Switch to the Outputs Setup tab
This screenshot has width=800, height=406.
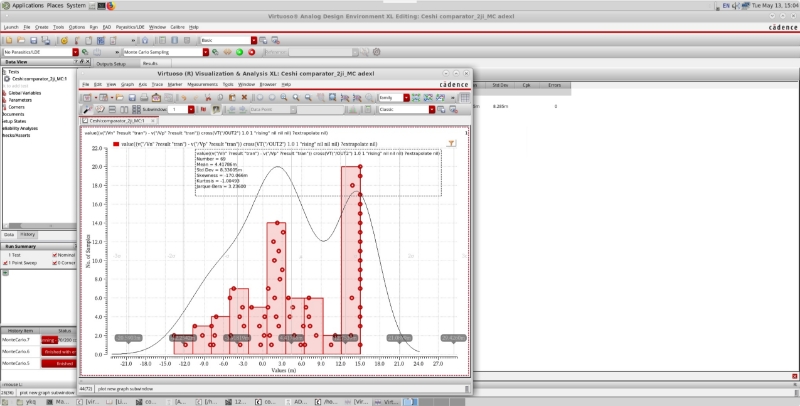[x=111, y=64]
